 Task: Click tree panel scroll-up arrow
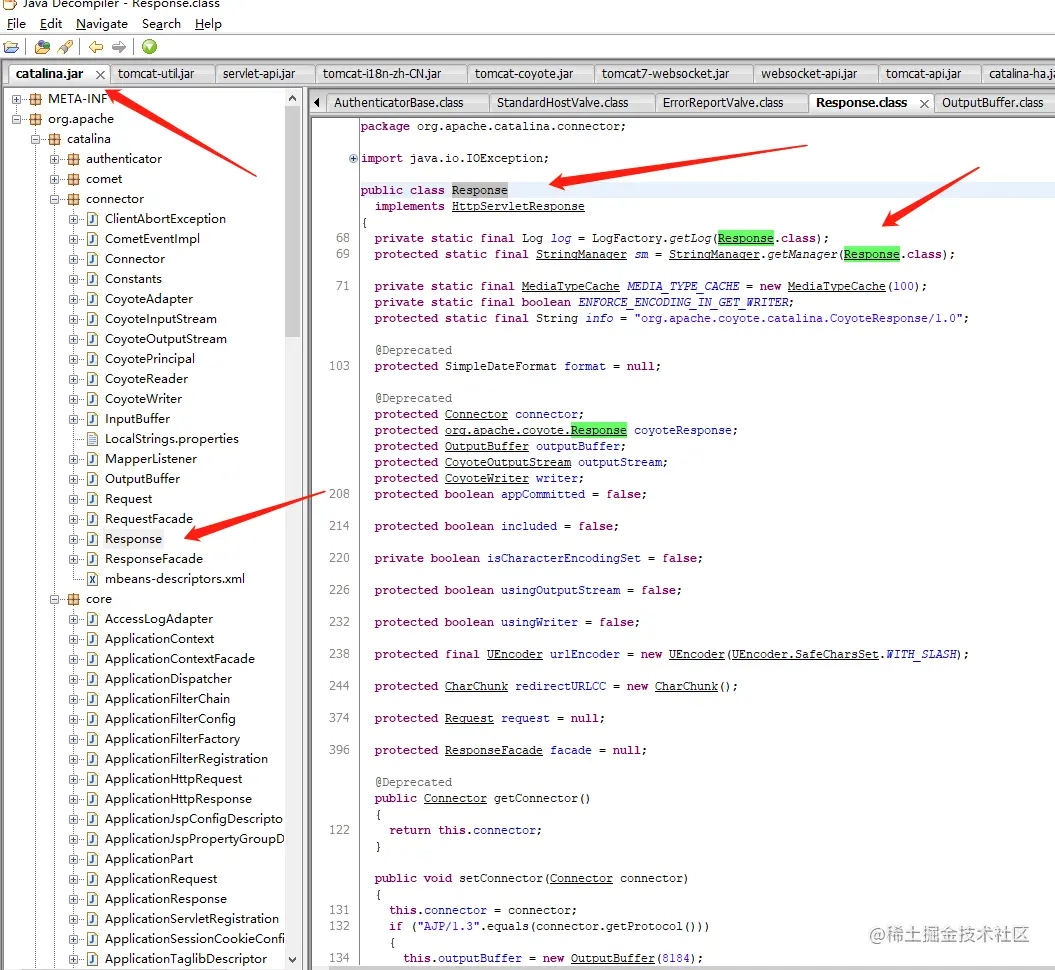292,99
